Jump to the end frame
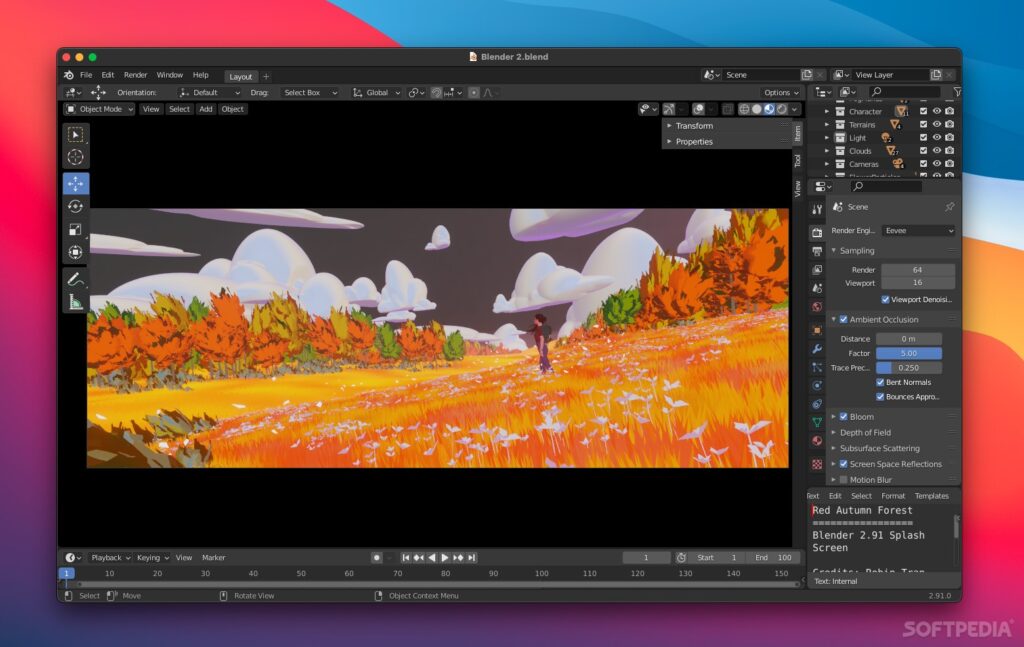1024x647 pixels. tap(472, 558)
